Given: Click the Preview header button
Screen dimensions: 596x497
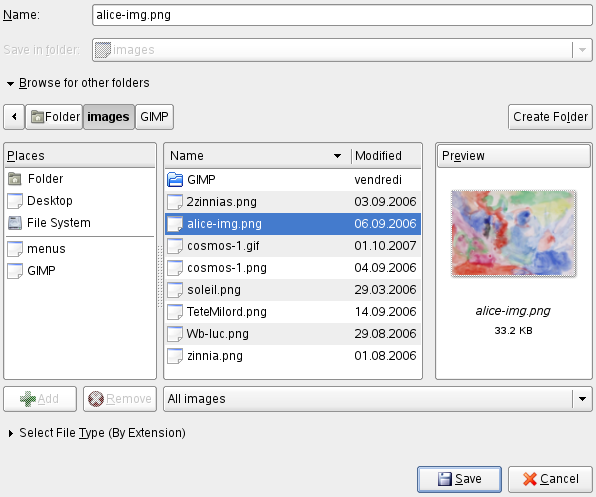Looking at the screenshot, I should coord(514,156).
